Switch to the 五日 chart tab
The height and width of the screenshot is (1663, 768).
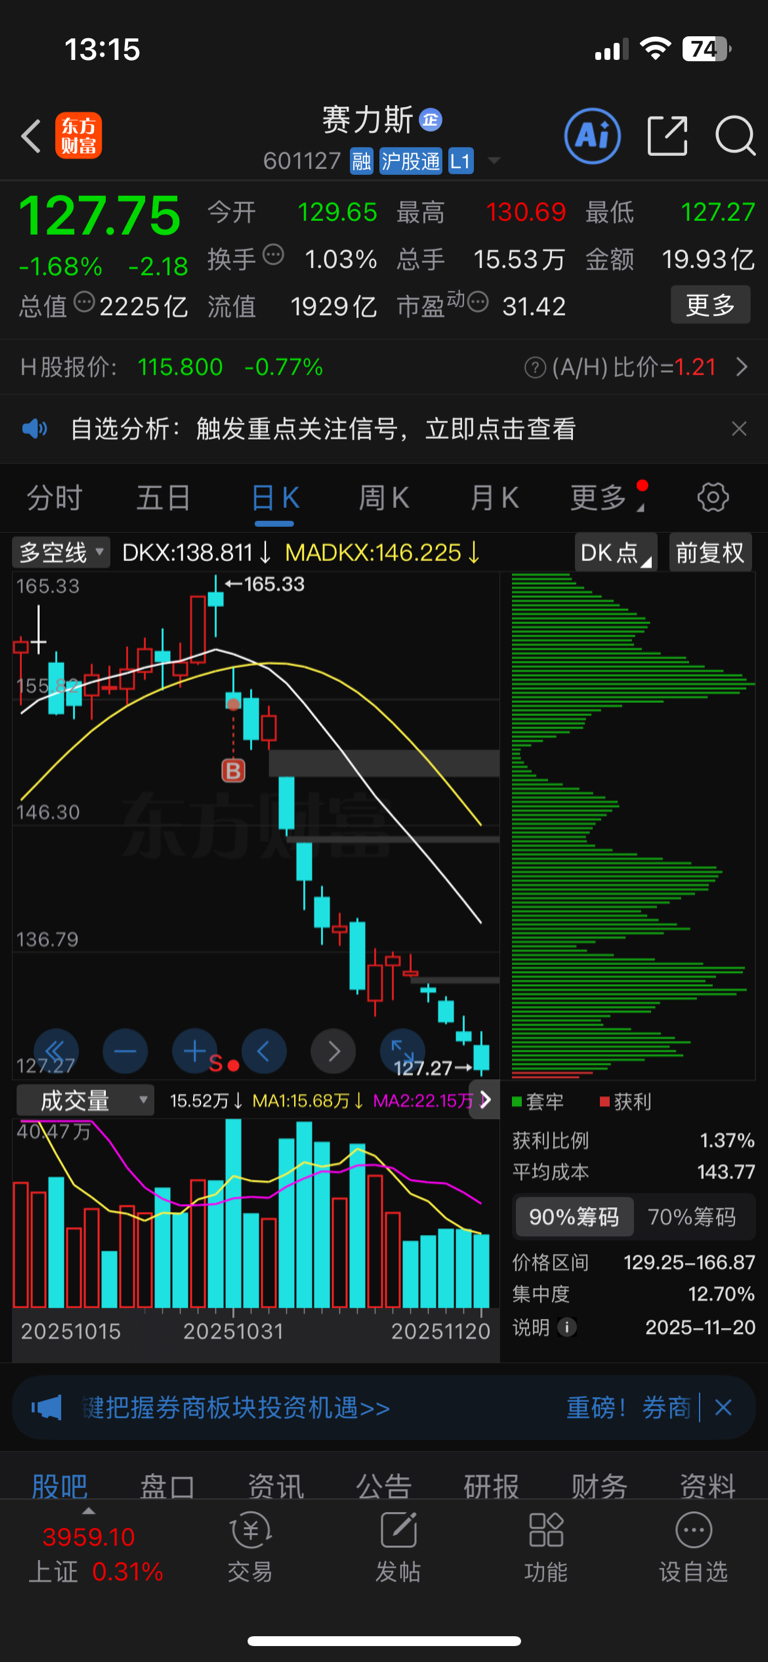[x=163, y=497]
